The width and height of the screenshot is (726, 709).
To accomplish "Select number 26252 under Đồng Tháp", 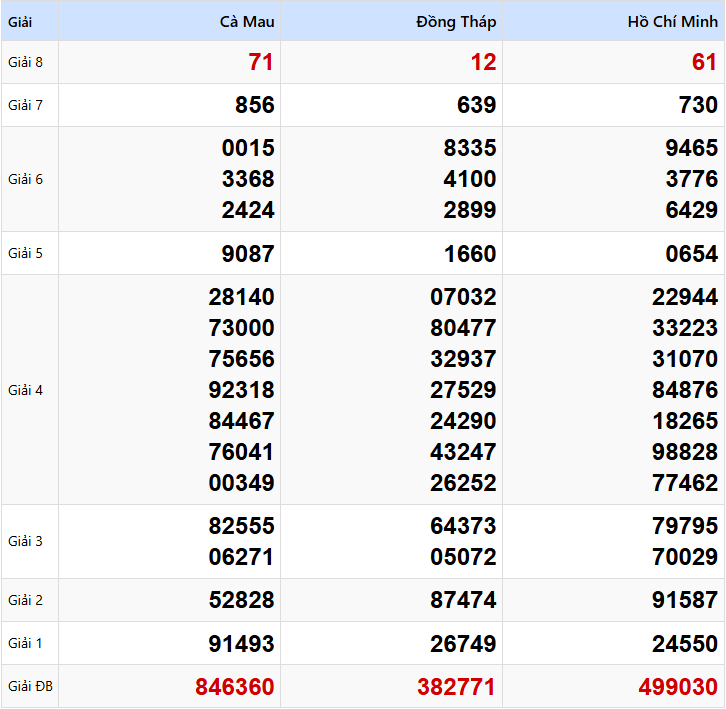I will click(x=463, y=483).
